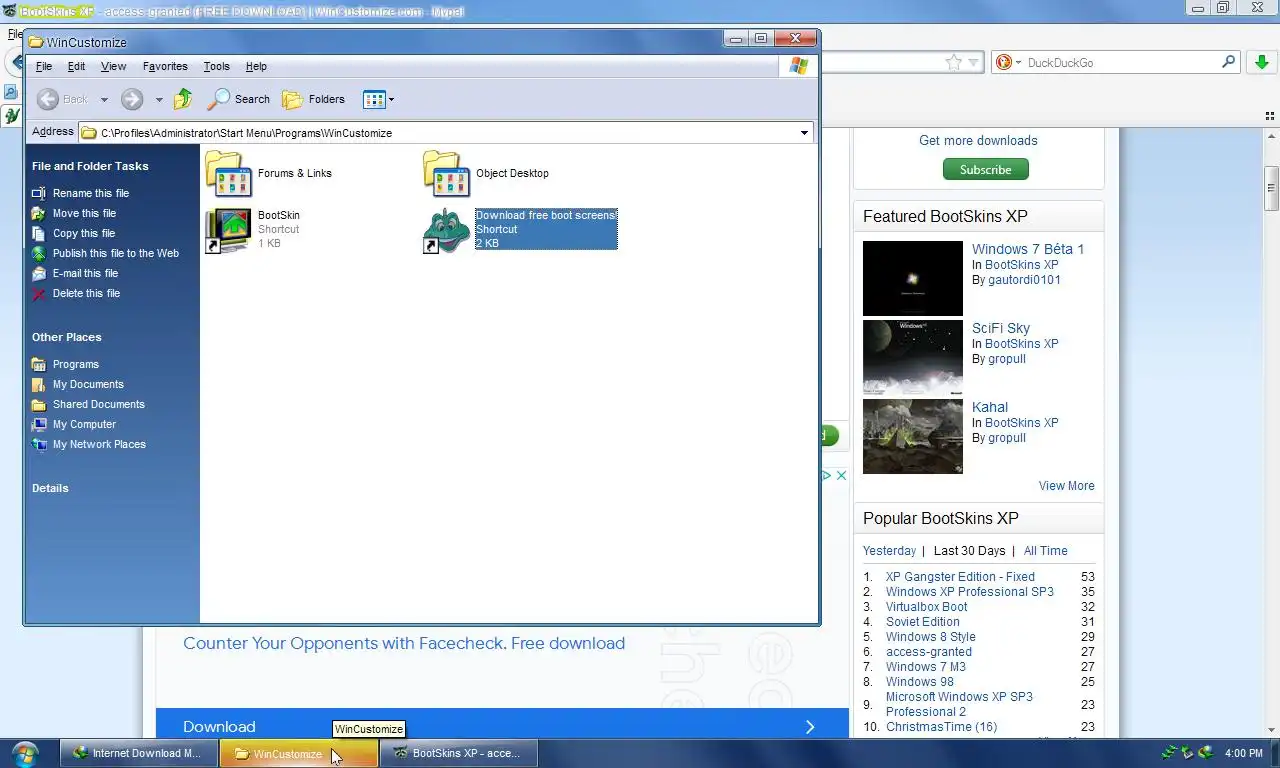Expand the Views dropdown arrow
The height and width of the screenshot is (768, 1280).
tap(391, 100)
